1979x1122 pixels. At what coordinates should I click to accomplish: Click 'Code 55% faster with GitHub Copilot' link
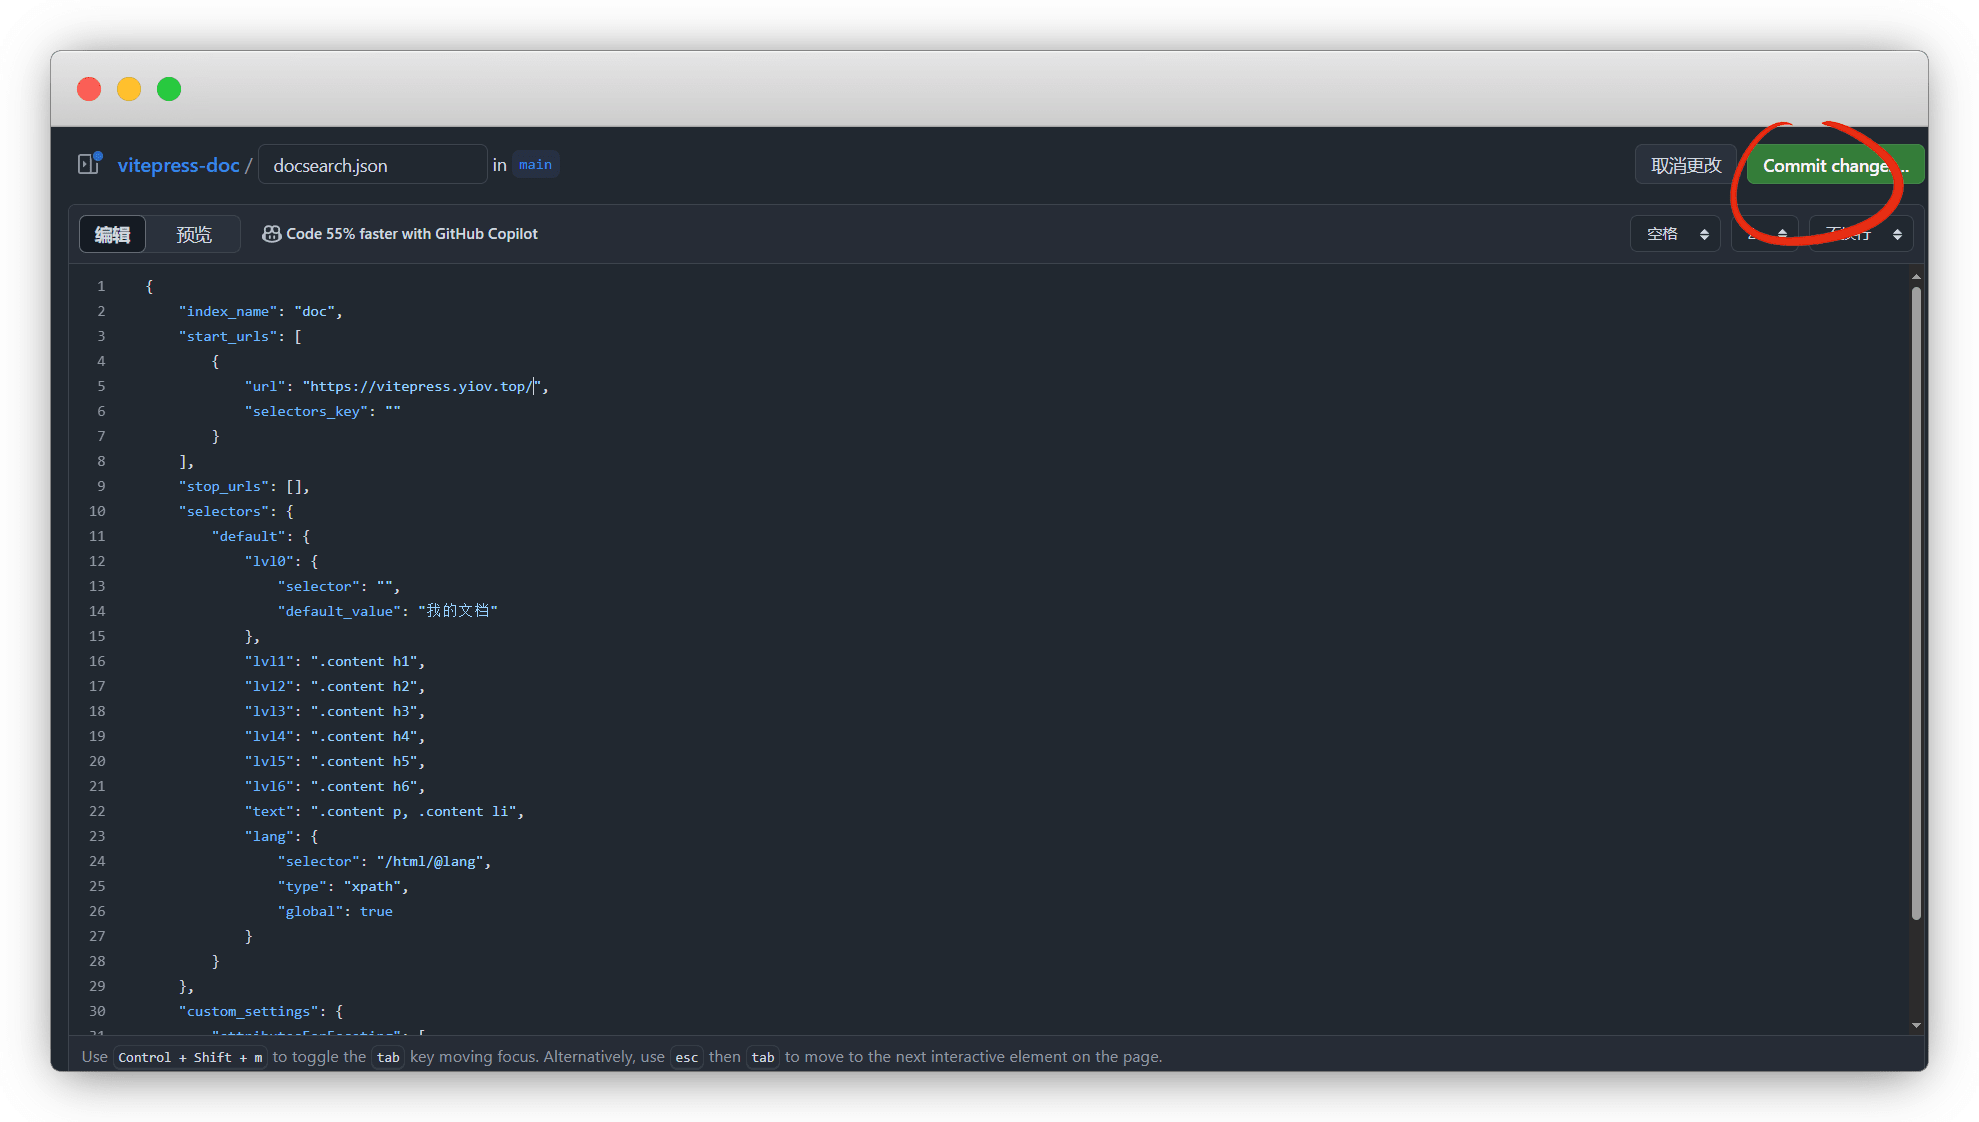(411, 234)
